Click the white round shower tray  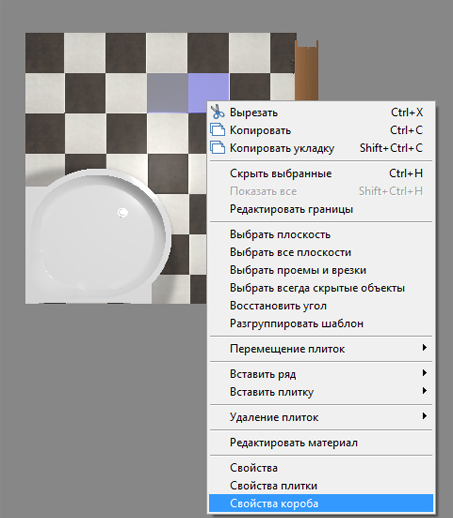click(x=99, y=235)
